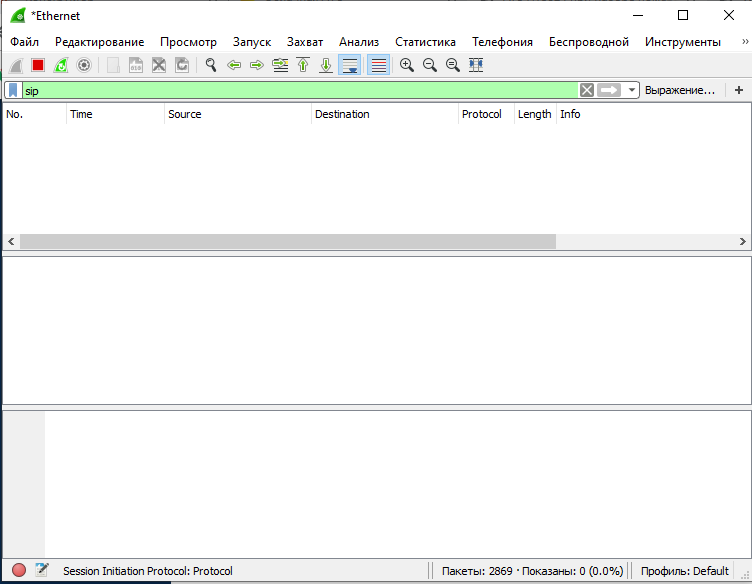Click the open capture file icon
752x584 pixels.
pyautogui.click(x=113, y=65)
